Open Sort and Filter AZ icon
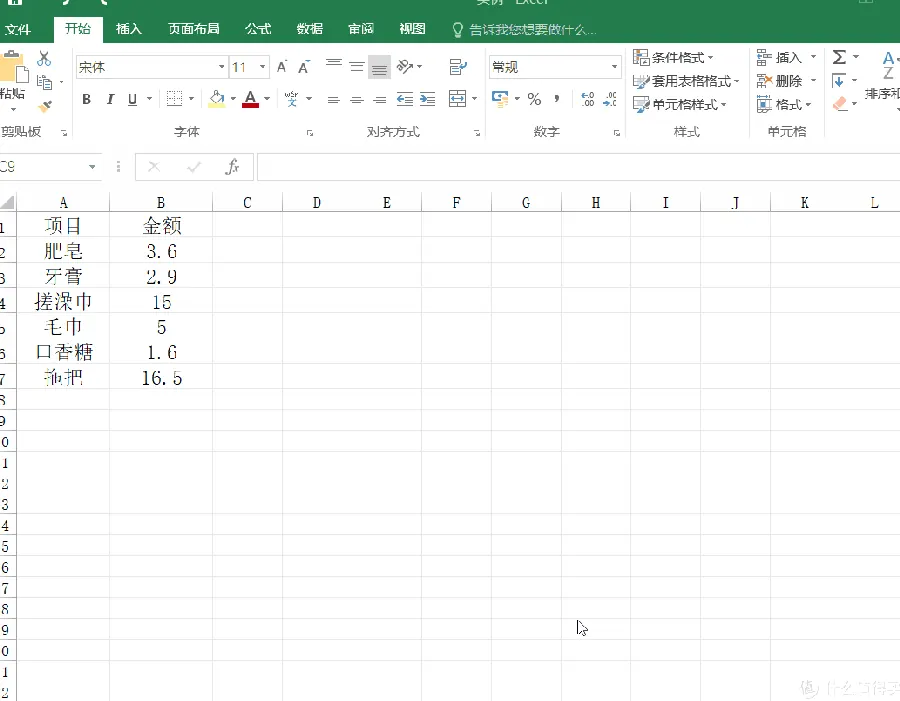The width and height of the screenshot is (900, 701). [888, 65]
